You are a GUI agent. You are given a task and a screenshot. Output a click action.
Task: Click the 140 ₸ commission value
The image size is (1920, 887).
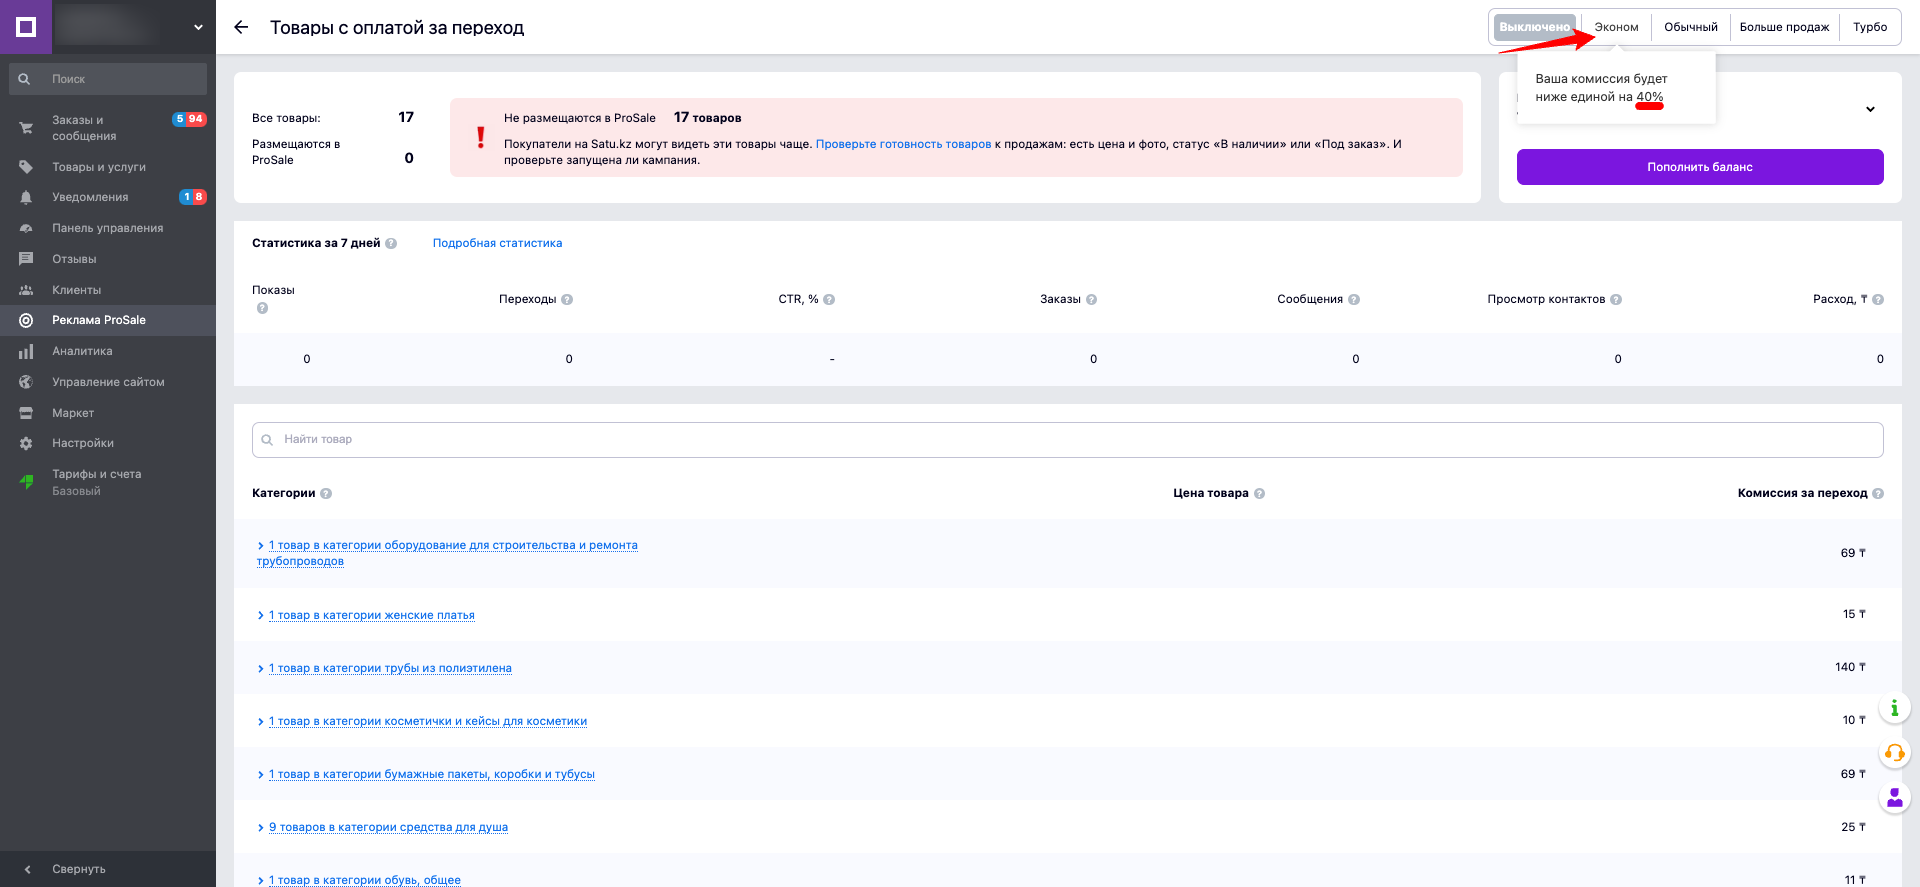point(1850,667)
